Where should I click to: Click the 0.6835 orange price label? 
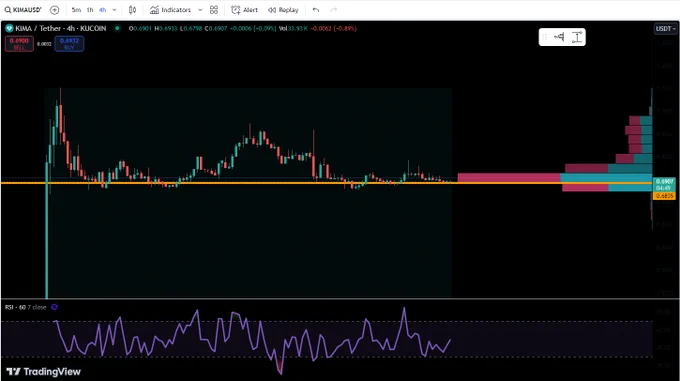click(664, 196)
